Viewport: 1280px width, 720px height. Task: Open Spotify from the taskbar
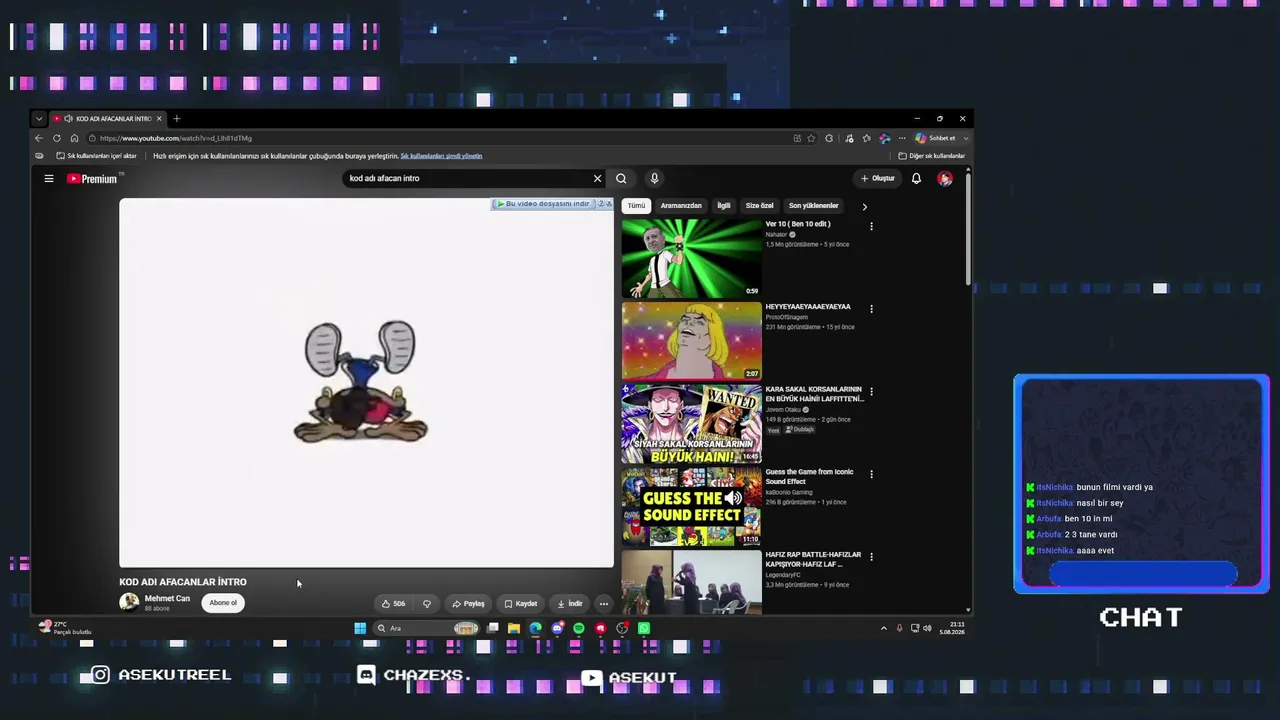pyautogui.click(x=579, y=628)
